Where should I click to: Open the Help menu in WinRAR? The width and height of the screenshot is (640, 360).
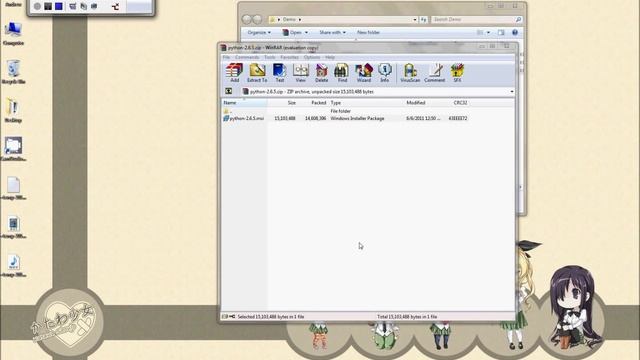330,58
